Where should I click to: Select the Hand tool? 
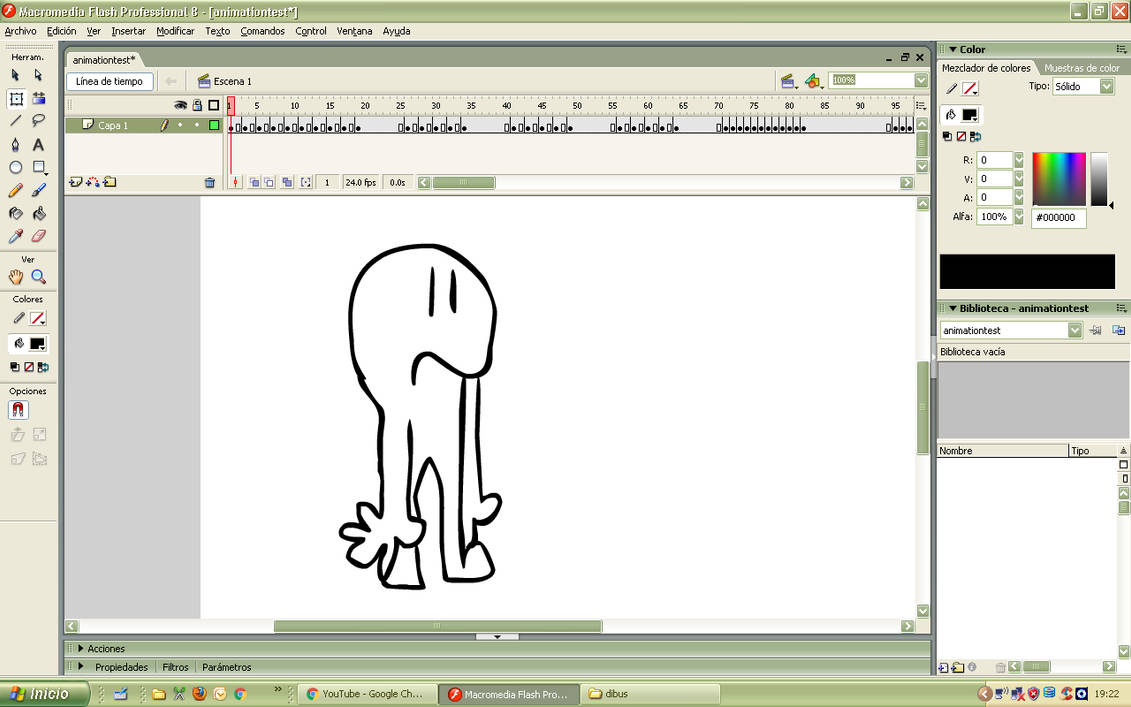[16, 276]
